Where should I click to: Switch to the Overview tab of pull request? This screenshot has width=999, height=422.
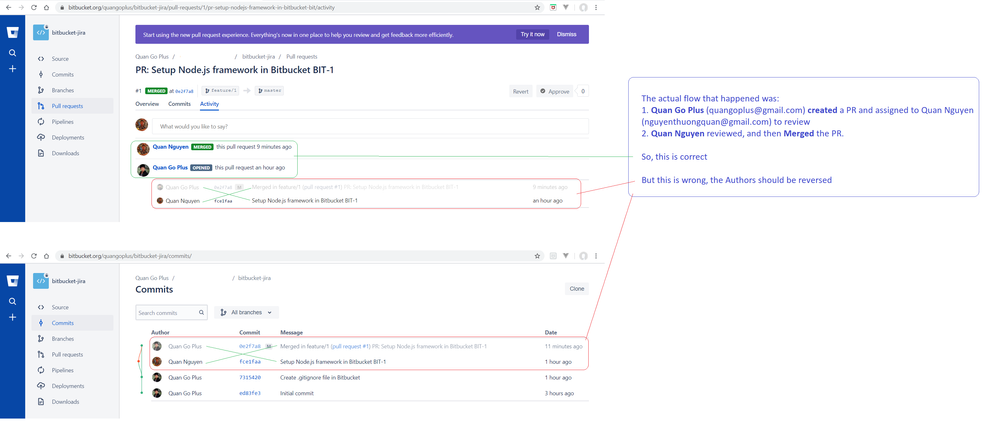tap(147, 104)
